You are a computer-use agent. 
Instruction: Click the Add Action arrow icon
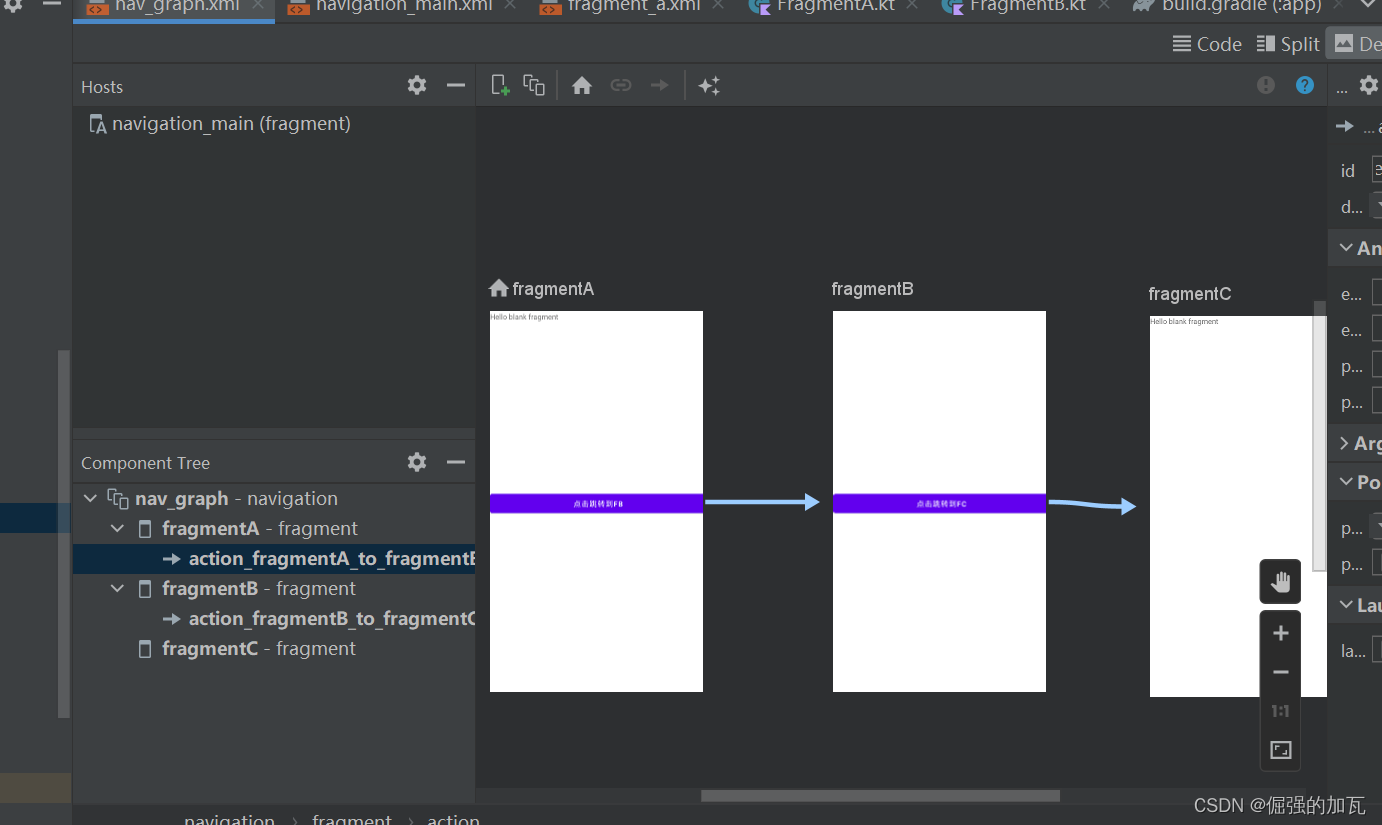[x=659, y=86]
